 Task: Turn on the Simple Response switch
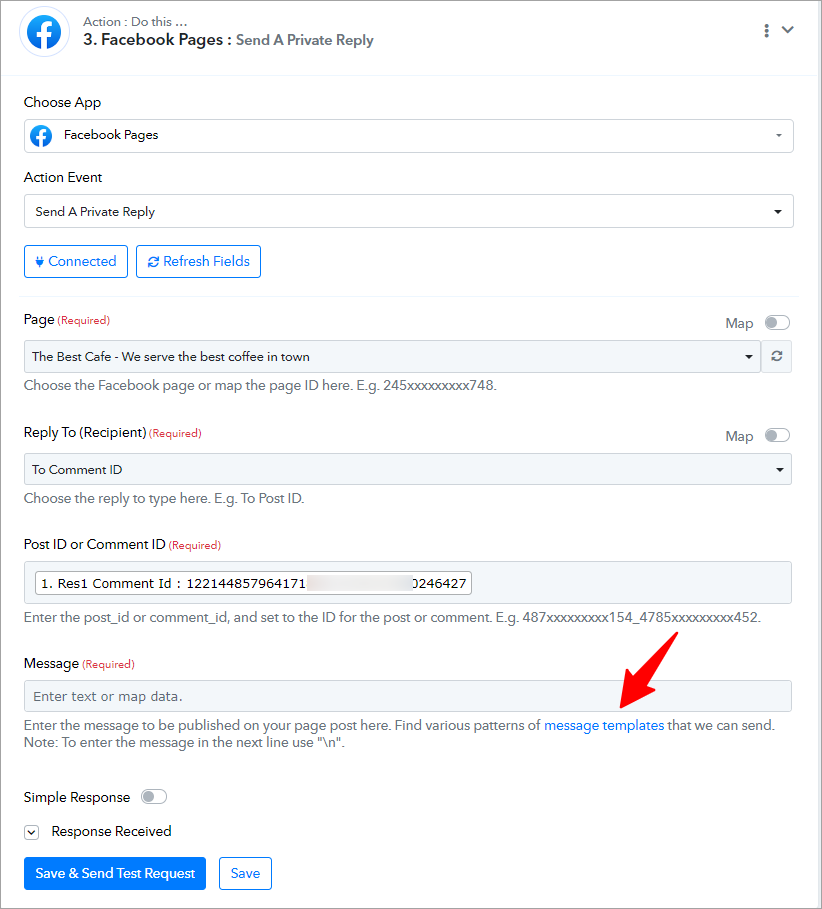point(154,797)
